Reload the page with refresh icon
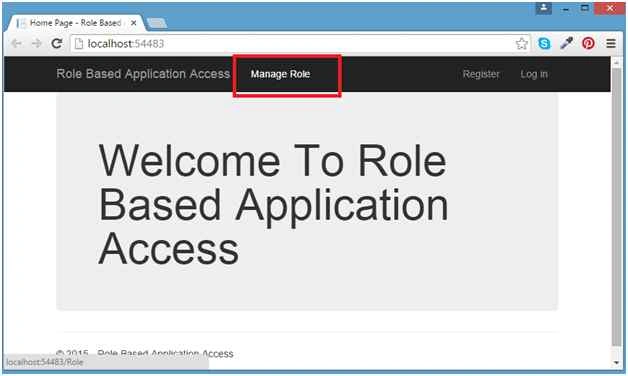 coord(57,43)
